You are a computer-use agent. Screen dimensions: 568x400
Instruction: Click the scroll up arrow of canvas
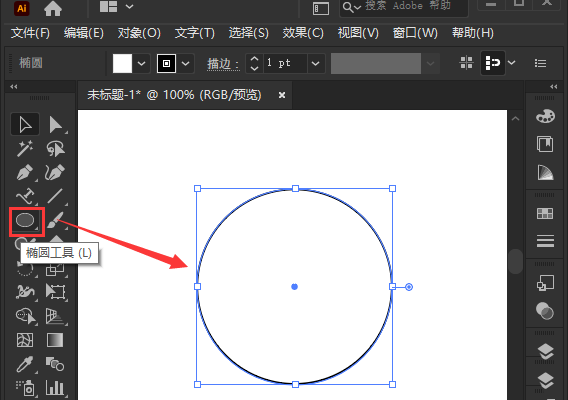point(515,118)
